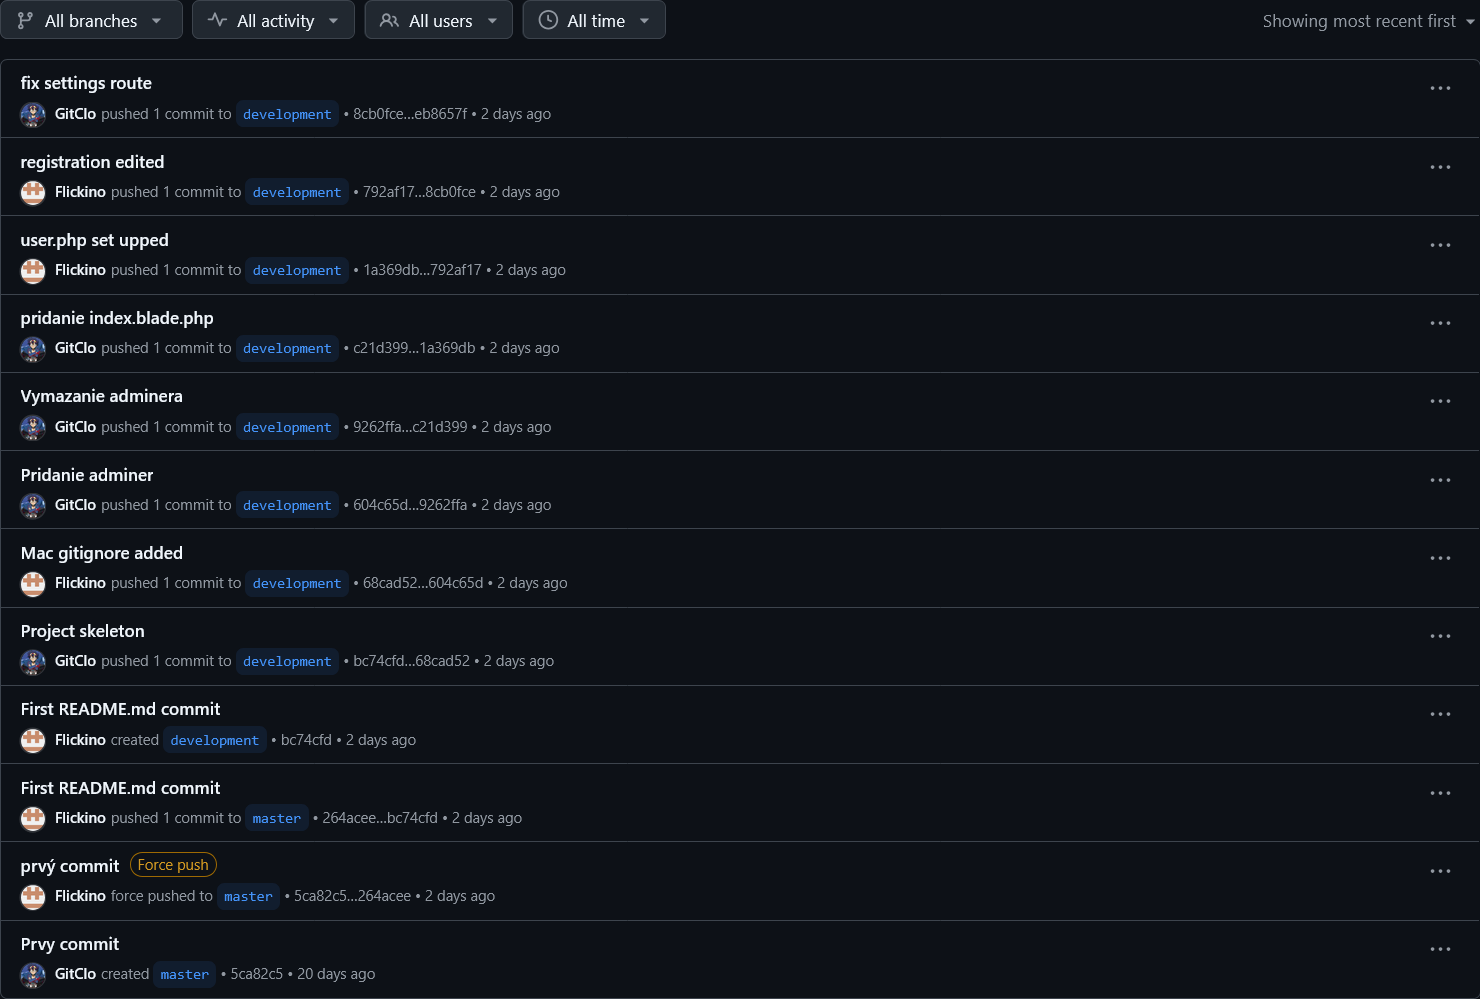Viewport: 1481px width, 999px height.
Task: Open the options menu for Project skeleton
Action: tap(1440, 636)
